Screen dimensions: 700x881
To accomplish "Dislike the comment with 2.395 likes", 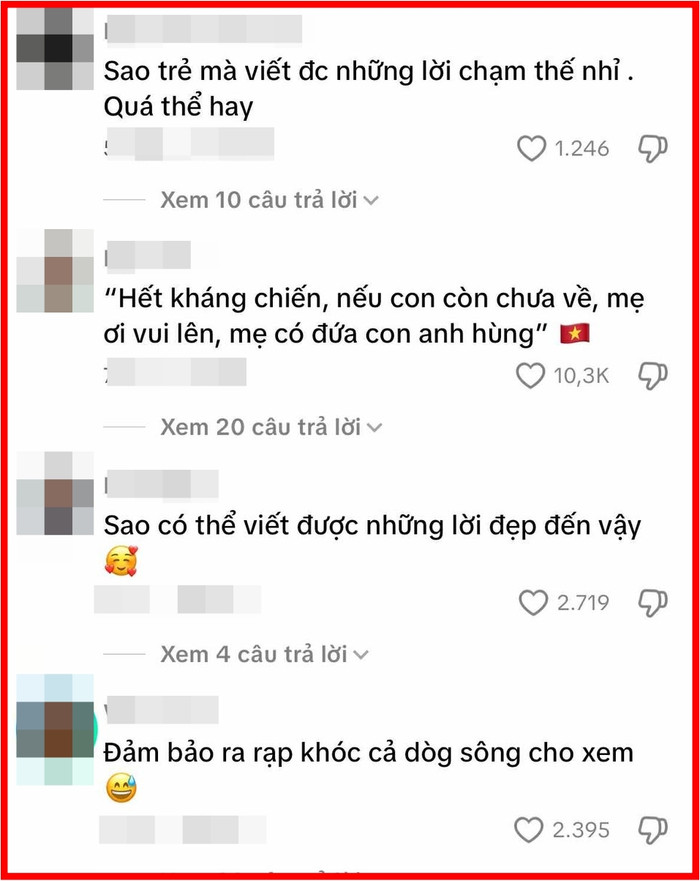I will 653,830.
